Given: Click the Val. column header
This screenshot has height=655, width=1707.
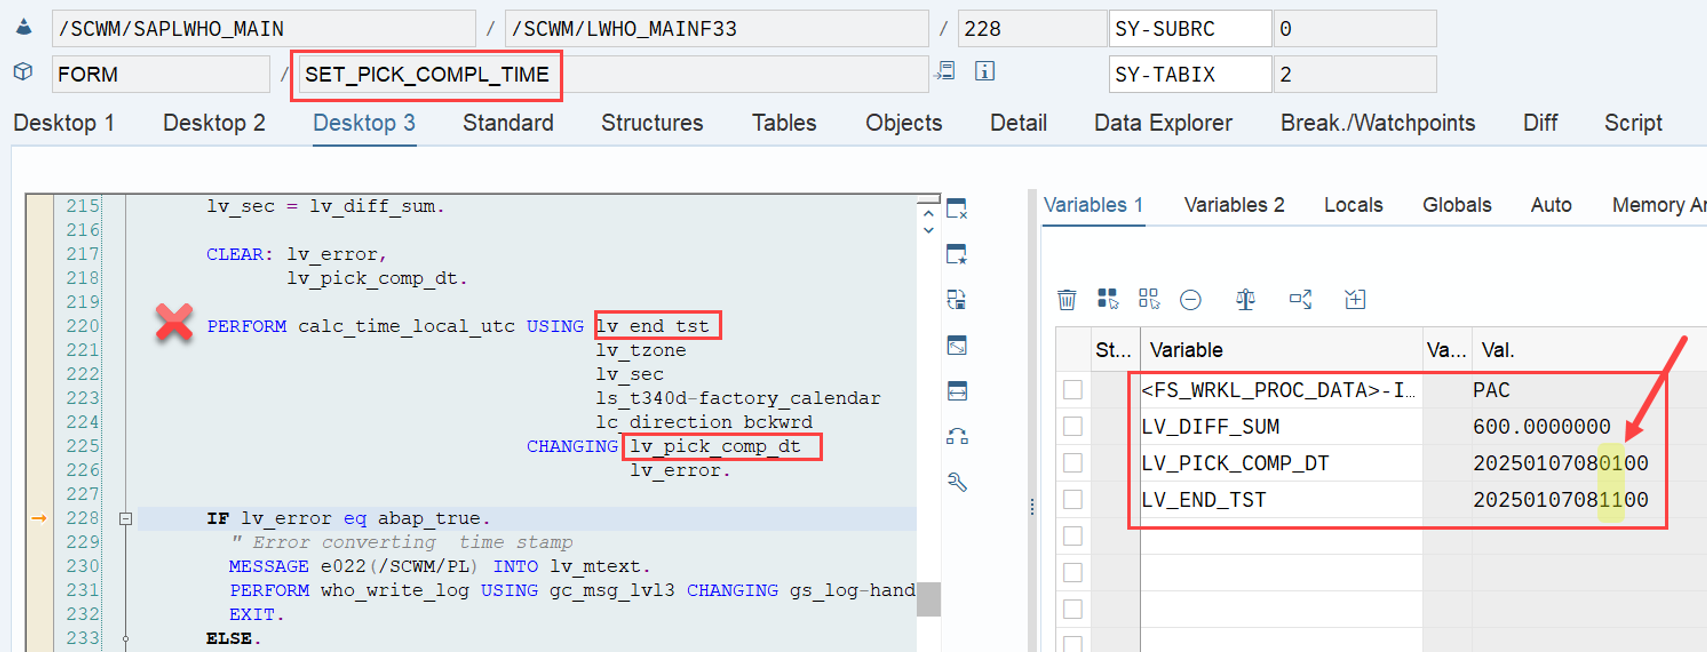Looking at the screenshot, I should click(1590, 350).
